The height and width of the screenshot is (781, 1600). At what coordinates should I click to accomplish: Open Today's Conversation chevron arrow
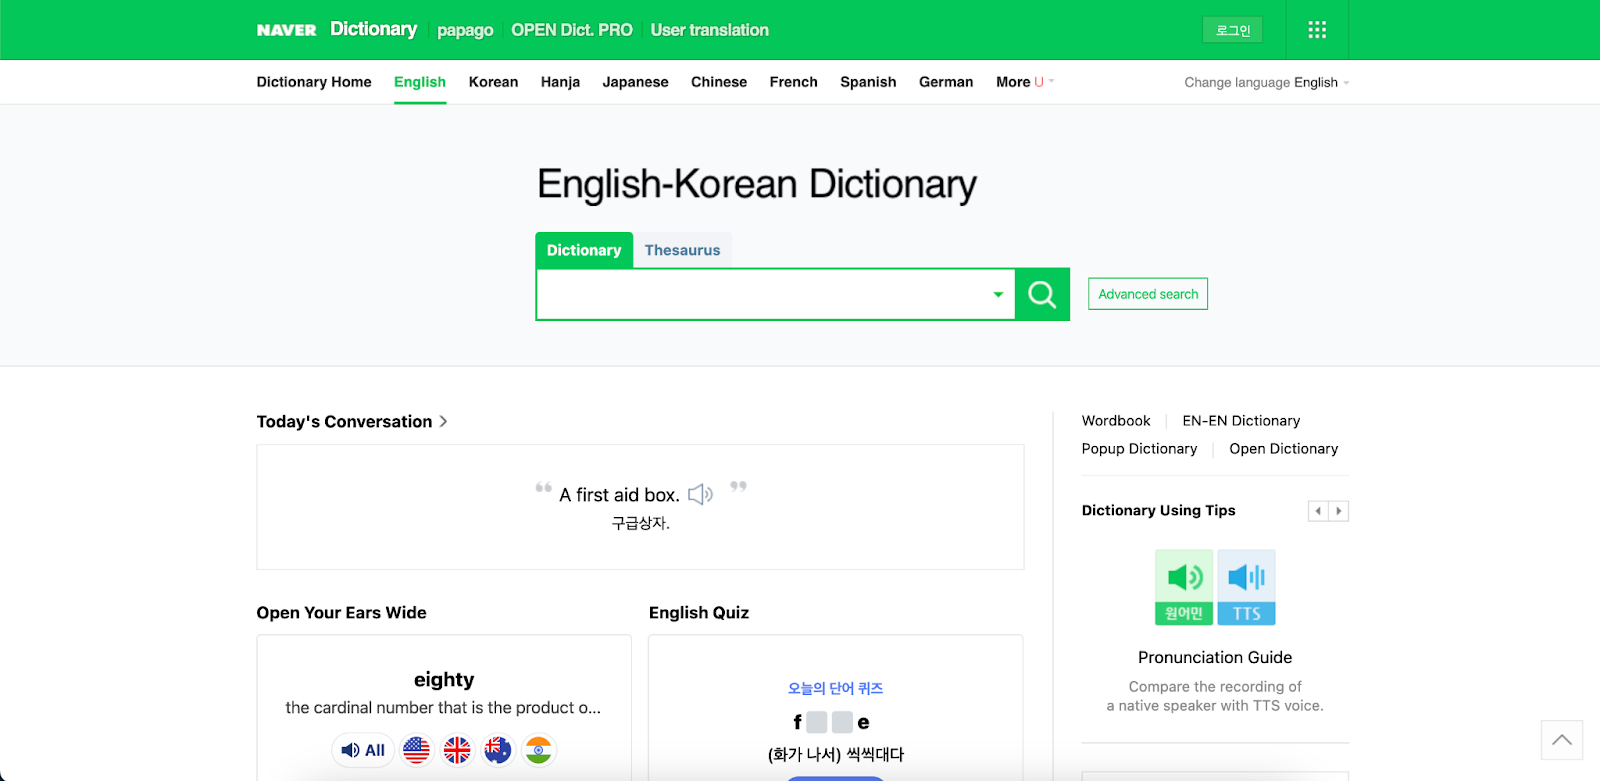pos(443,422)
